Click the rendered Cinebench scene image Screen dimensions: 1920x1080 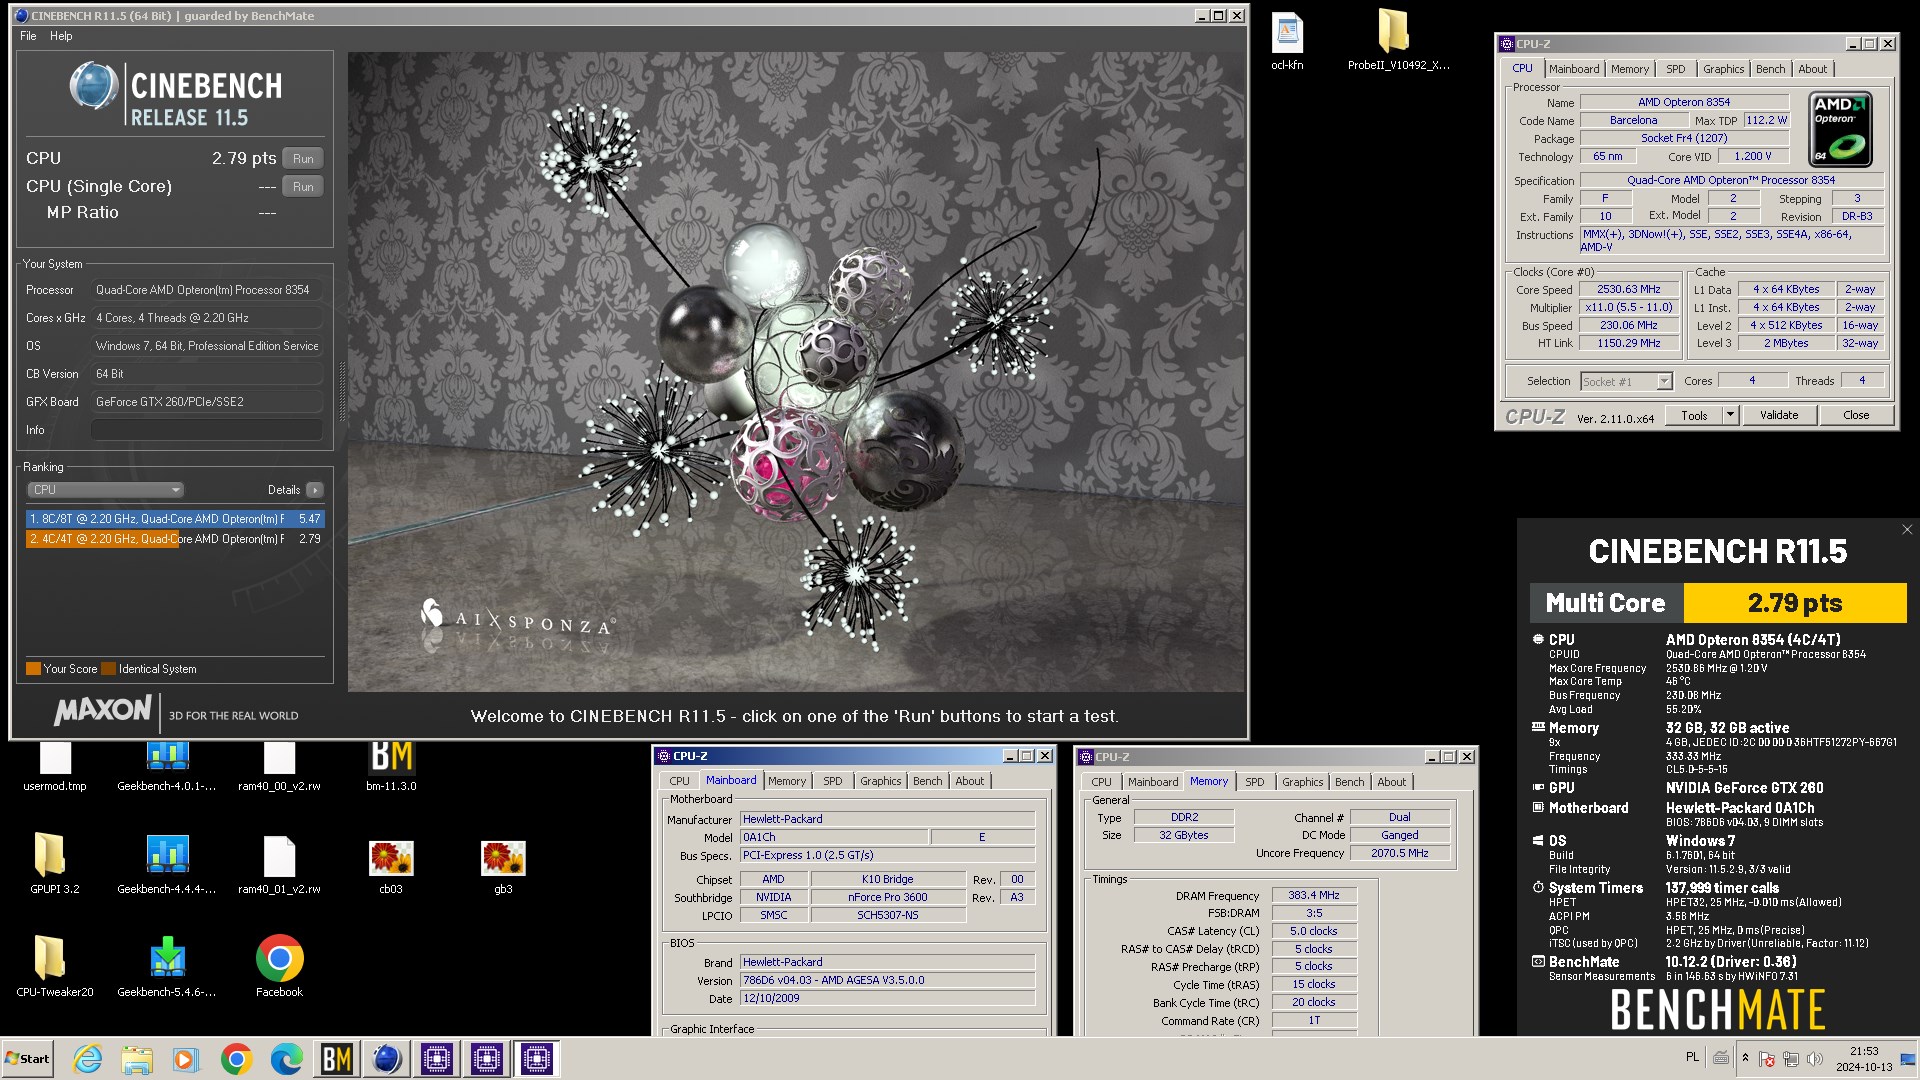[796, 372]
